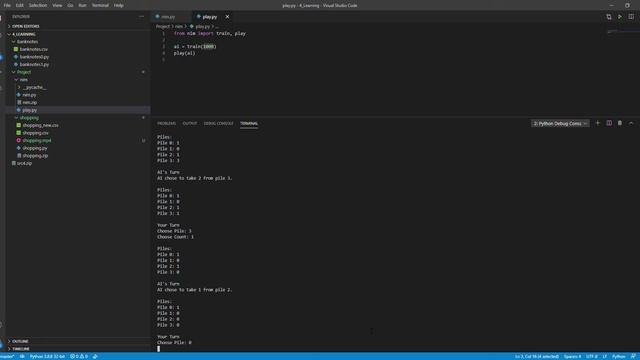Create a new terminal with plus icon
Viewport: 640px width, 360px height.
598,123
